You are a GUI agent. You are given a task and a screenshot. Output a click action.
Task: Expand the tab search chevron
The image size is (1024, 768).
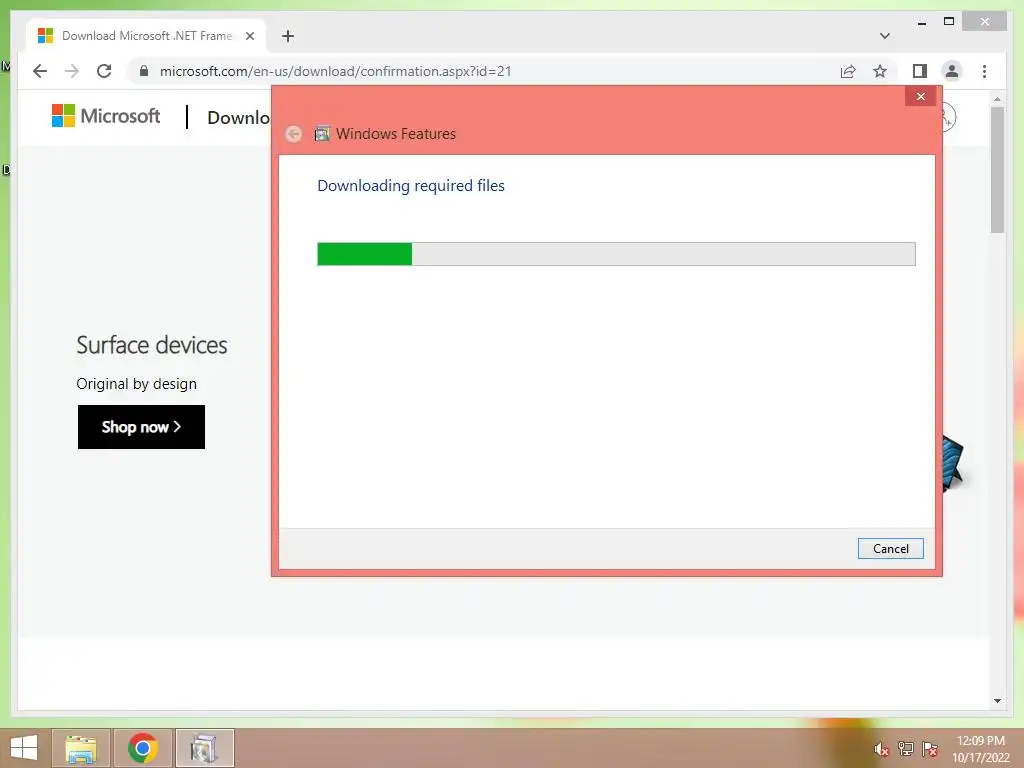coord(884,36)
